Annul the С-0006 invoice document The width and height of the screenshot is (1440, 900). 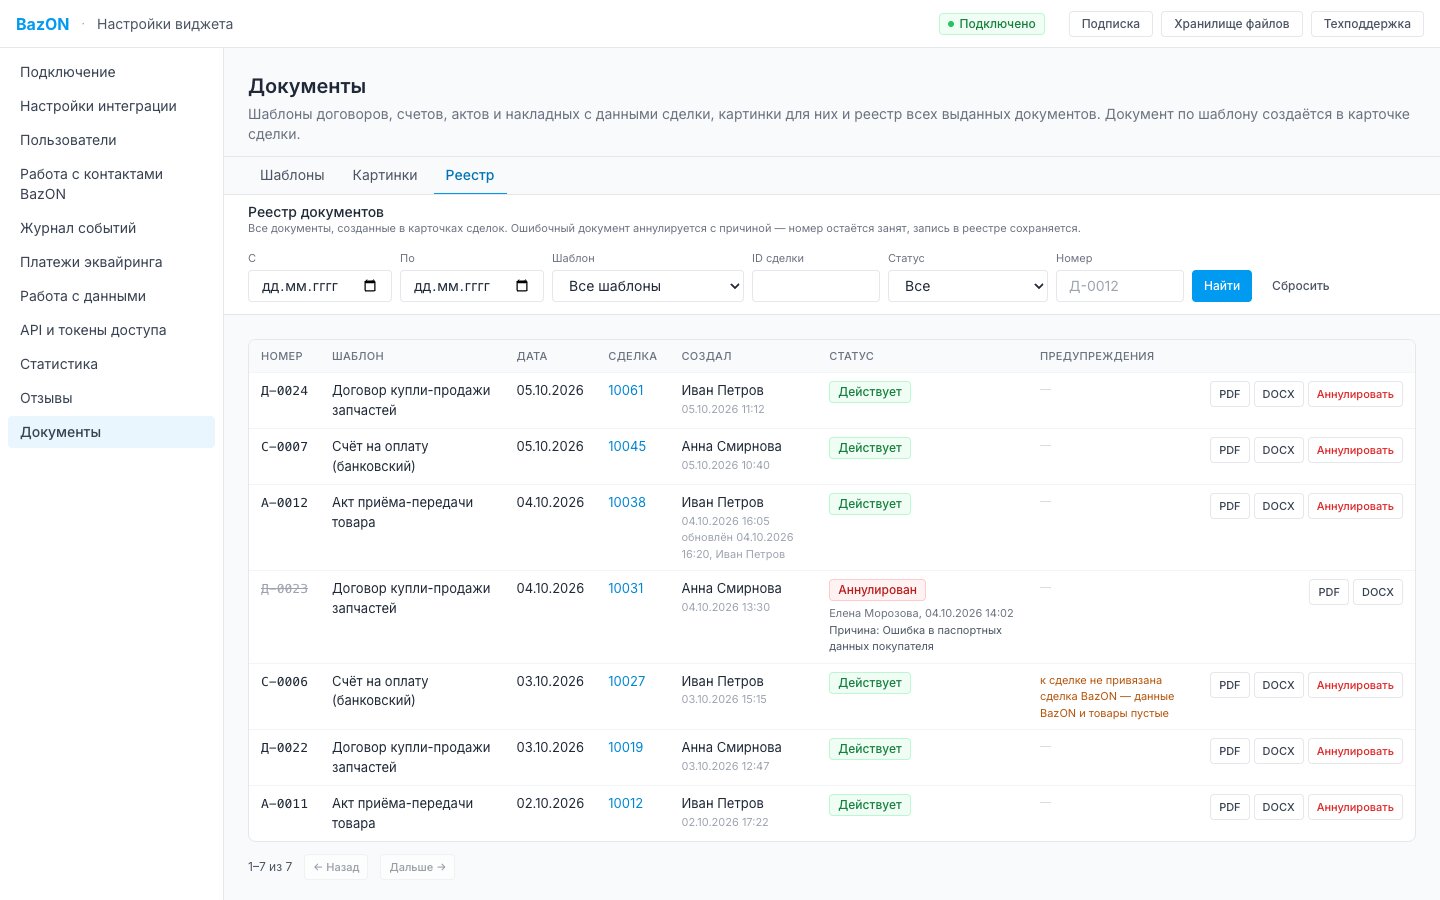coord(1355,685)
